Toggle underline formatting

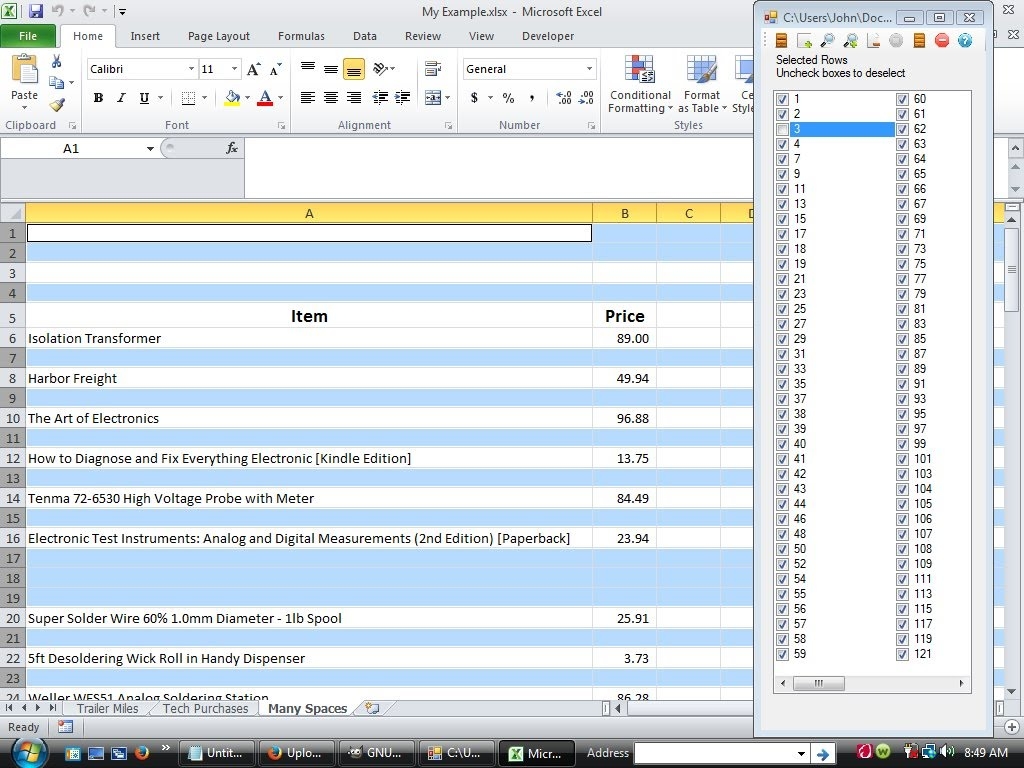click(144, 98)
